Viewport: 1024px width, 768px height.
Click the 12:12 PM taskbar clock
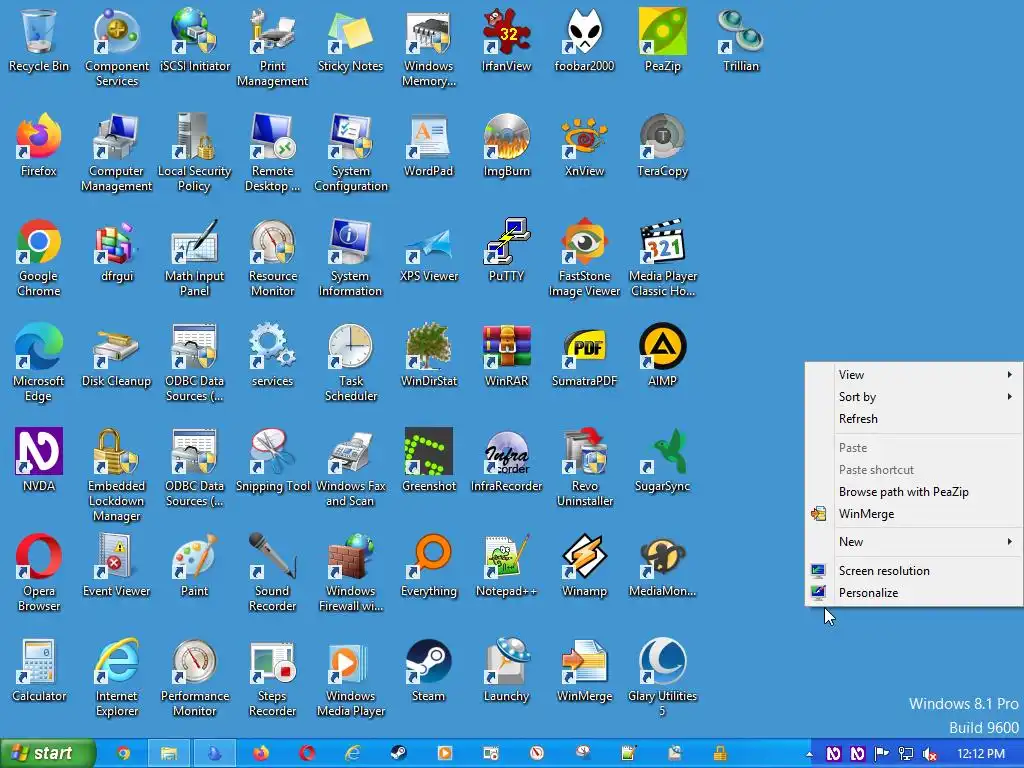[x=981, y=754]
